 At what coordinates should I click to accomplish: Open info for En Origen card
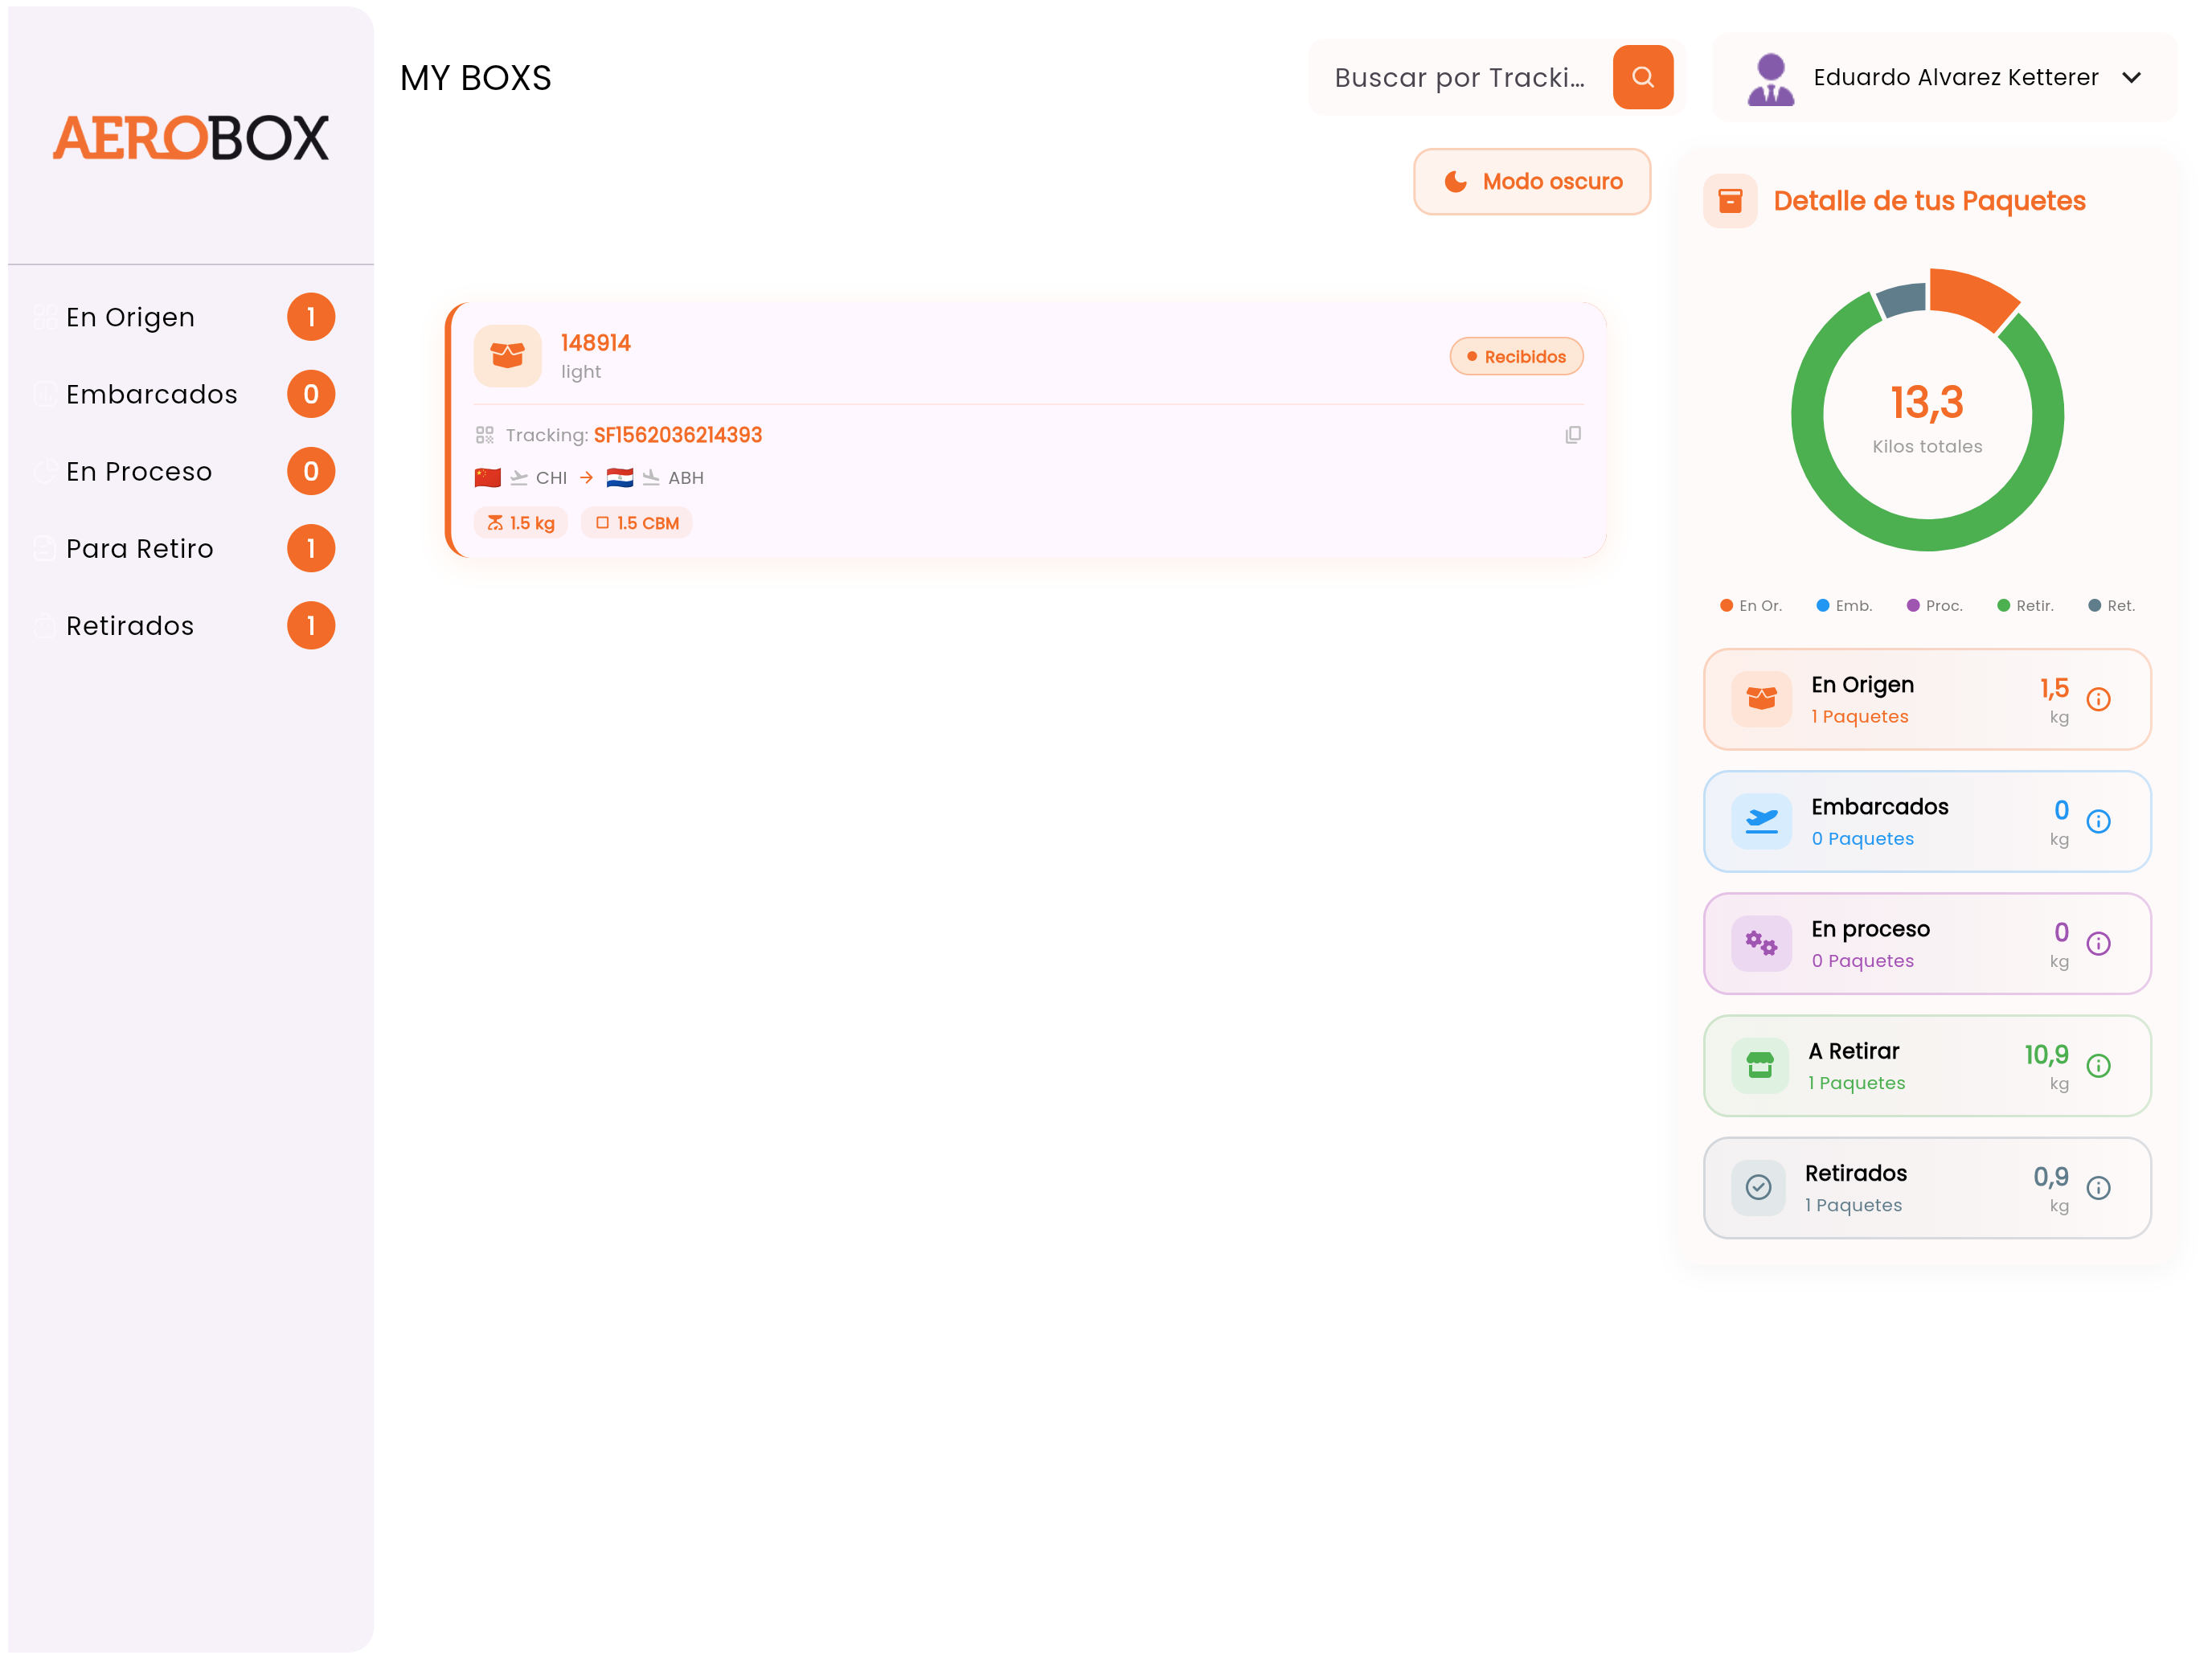(2098, 699)
